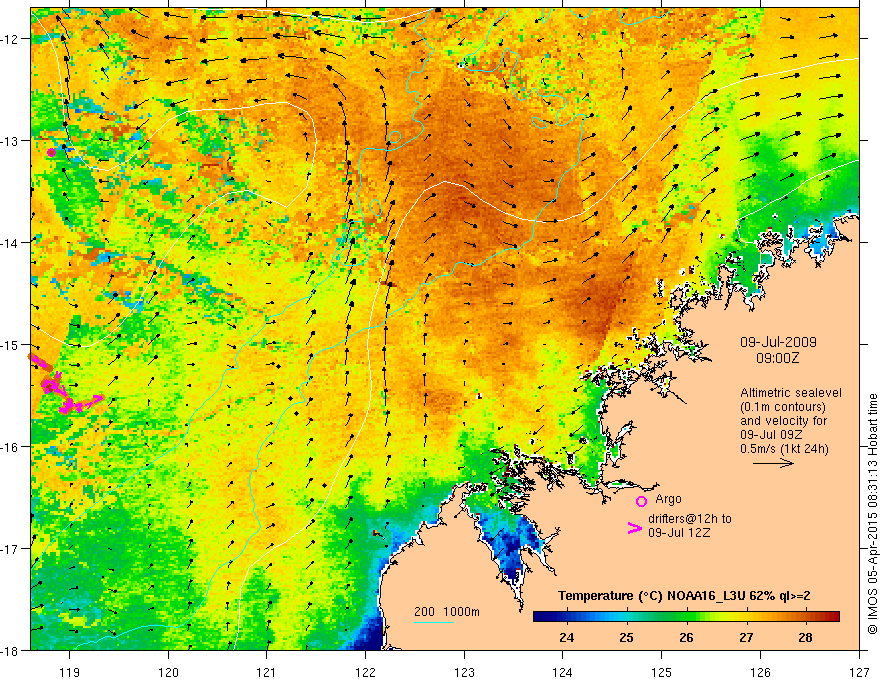Click the '(0.1m contours)' text
Screen dimensions: 880x680
783,407
